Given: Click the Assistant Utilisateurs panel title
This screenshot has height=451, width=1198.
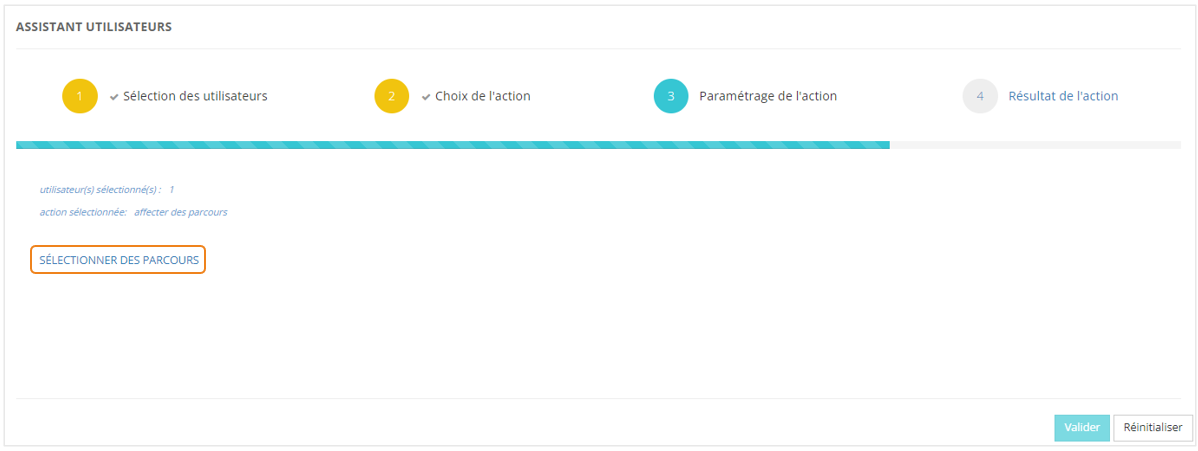Looking at the screenshot, I should point(94,27).
